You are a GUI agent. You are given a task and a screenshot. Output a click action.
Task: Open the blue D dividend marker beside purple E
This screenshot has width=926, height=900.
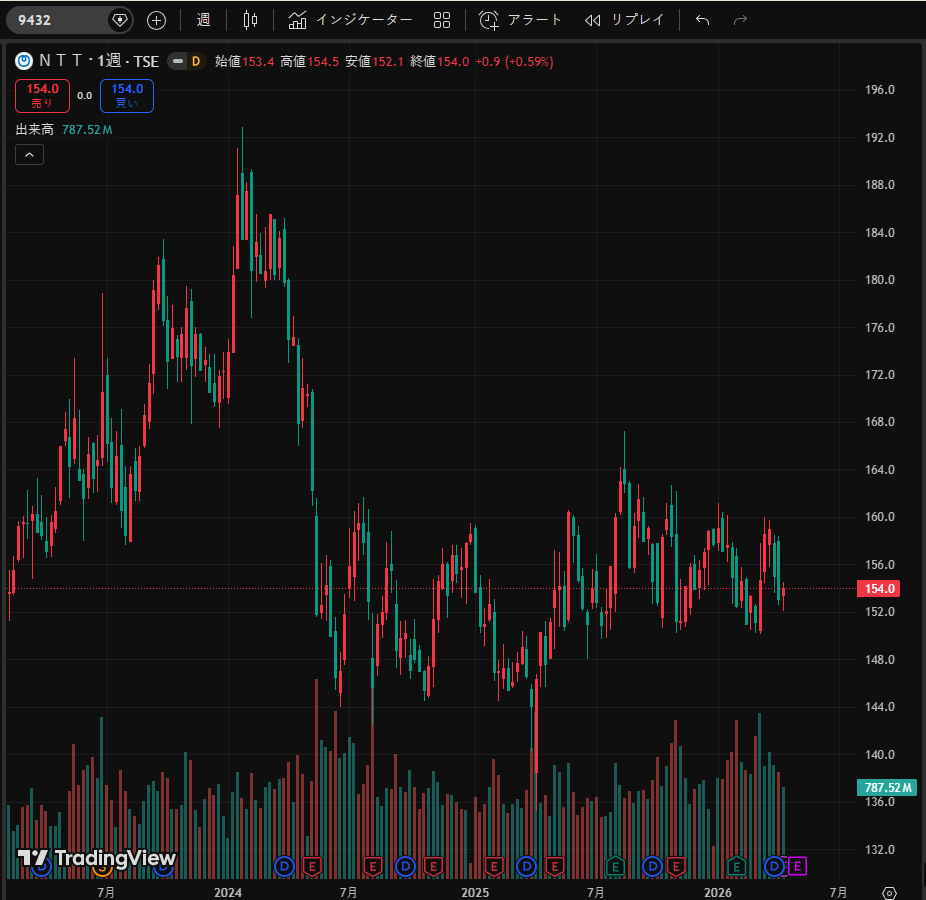pos(774,866)
